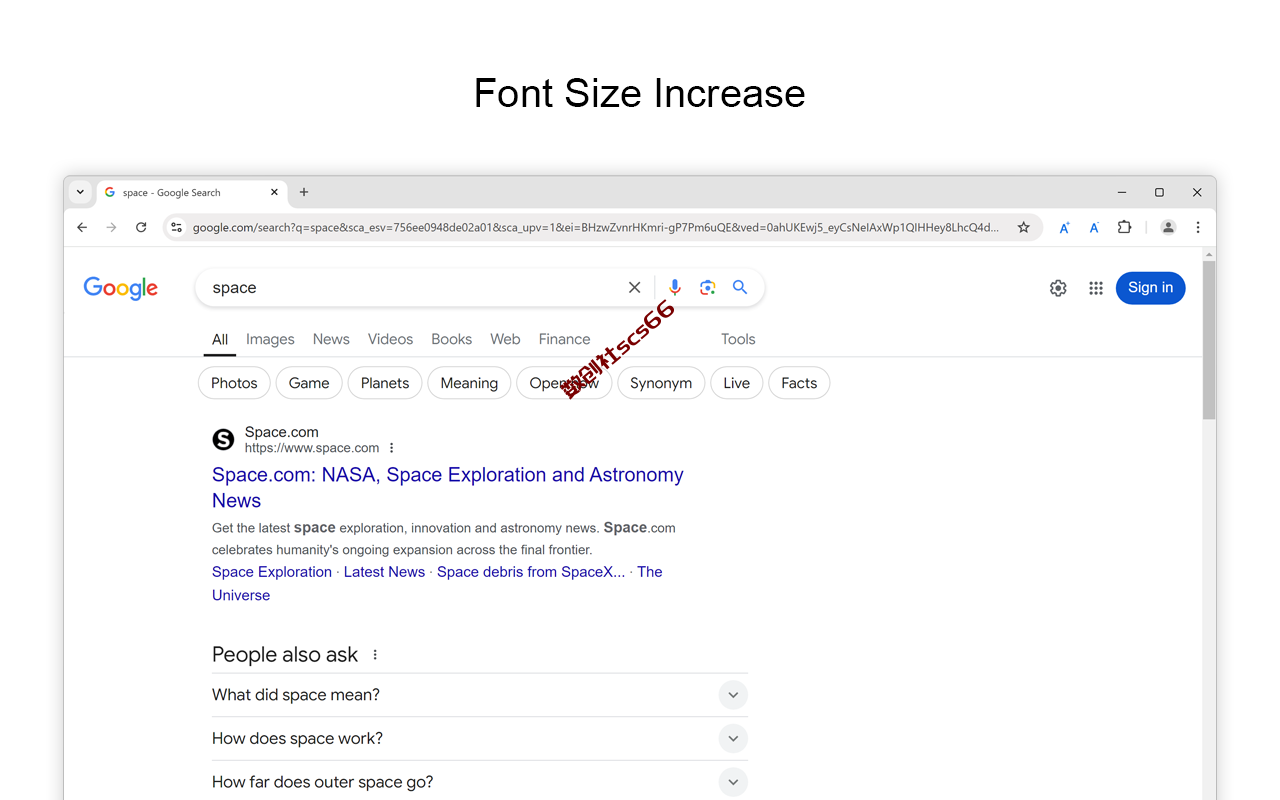The image size is (1280, 800).
Task: Filter by the Facts chip
Action: 799,383
